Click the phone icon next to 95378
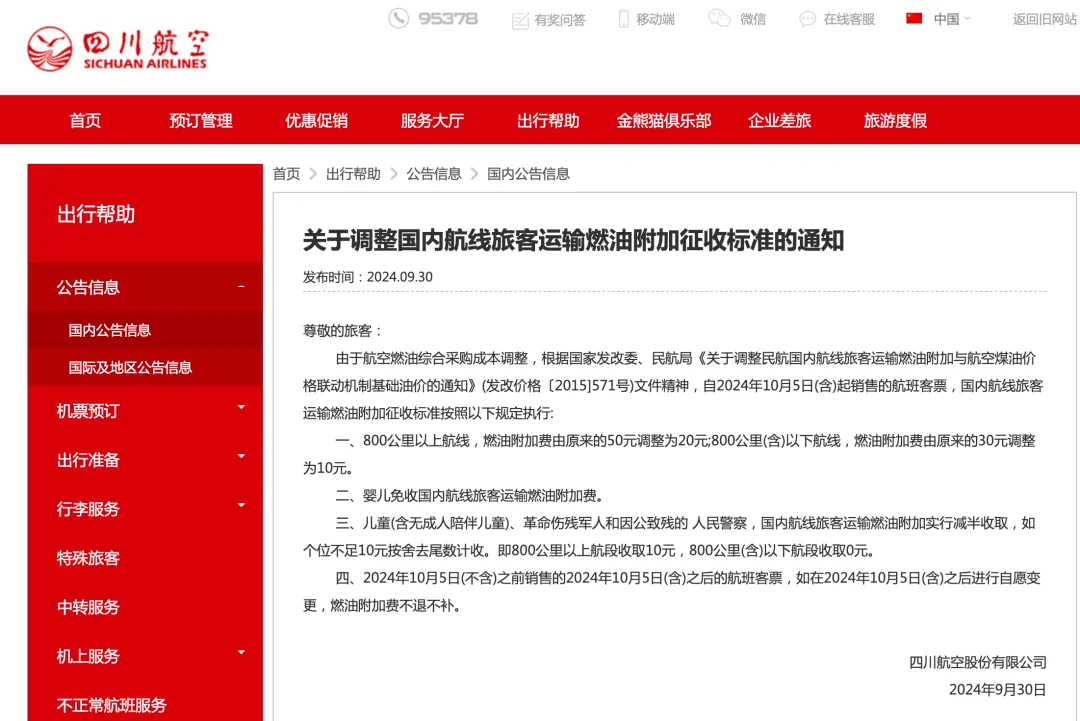The width and height of the screenshot is (1080, 721). (399, 17)
